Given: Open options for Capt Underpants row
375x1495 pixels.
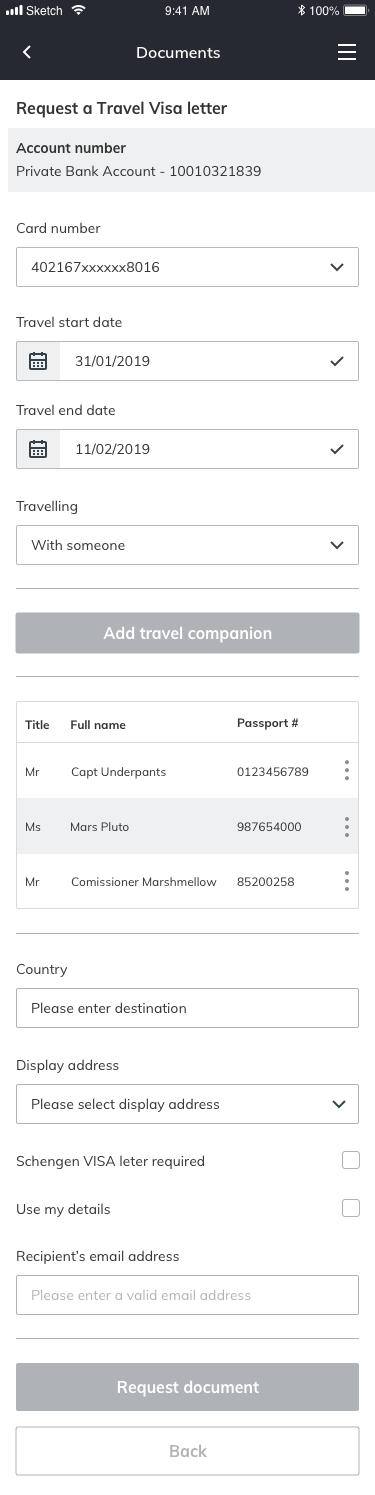Looking at the screenshot, I should pyautogui.click(x=347, y=771).
